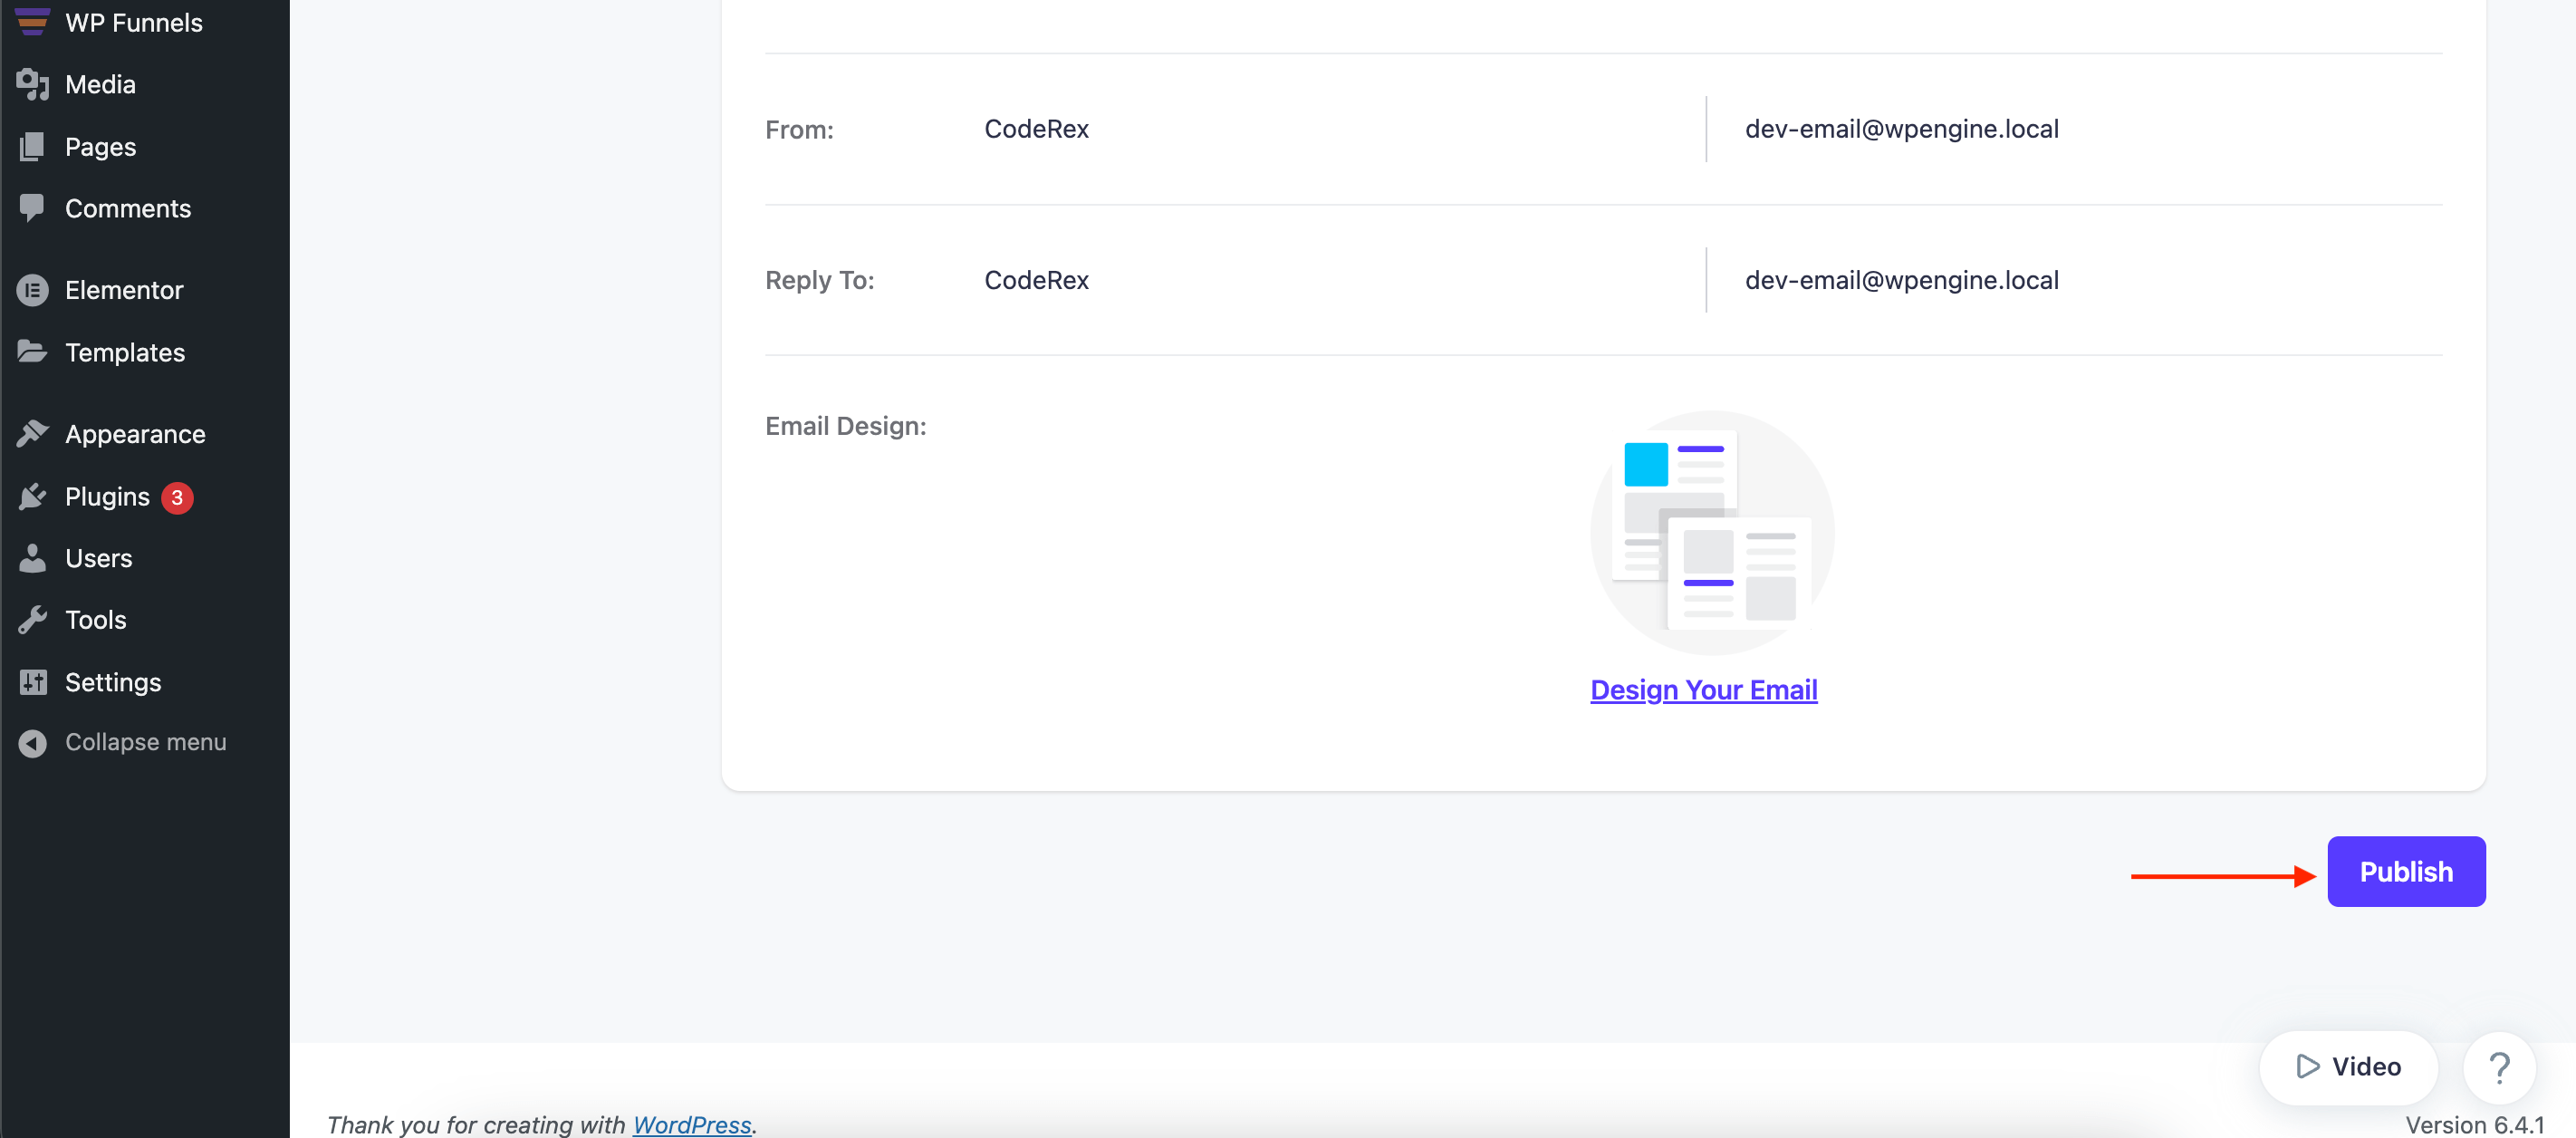Open the Pages menu
This screenshot has width=2576, height=1138.
click(x=100, y=147)
